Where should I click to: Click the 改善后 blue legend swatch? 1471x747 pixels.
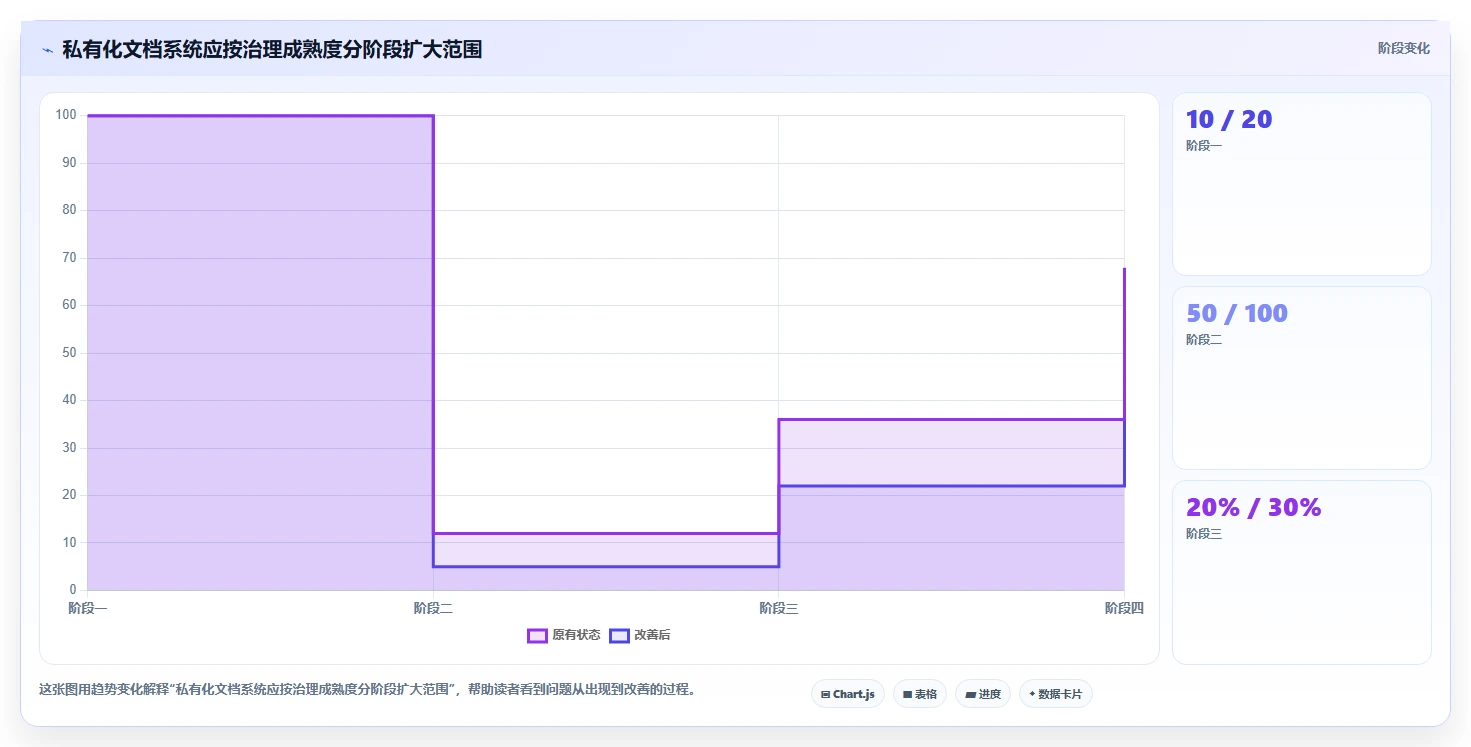pyautogui.click(x=619, y=635)
